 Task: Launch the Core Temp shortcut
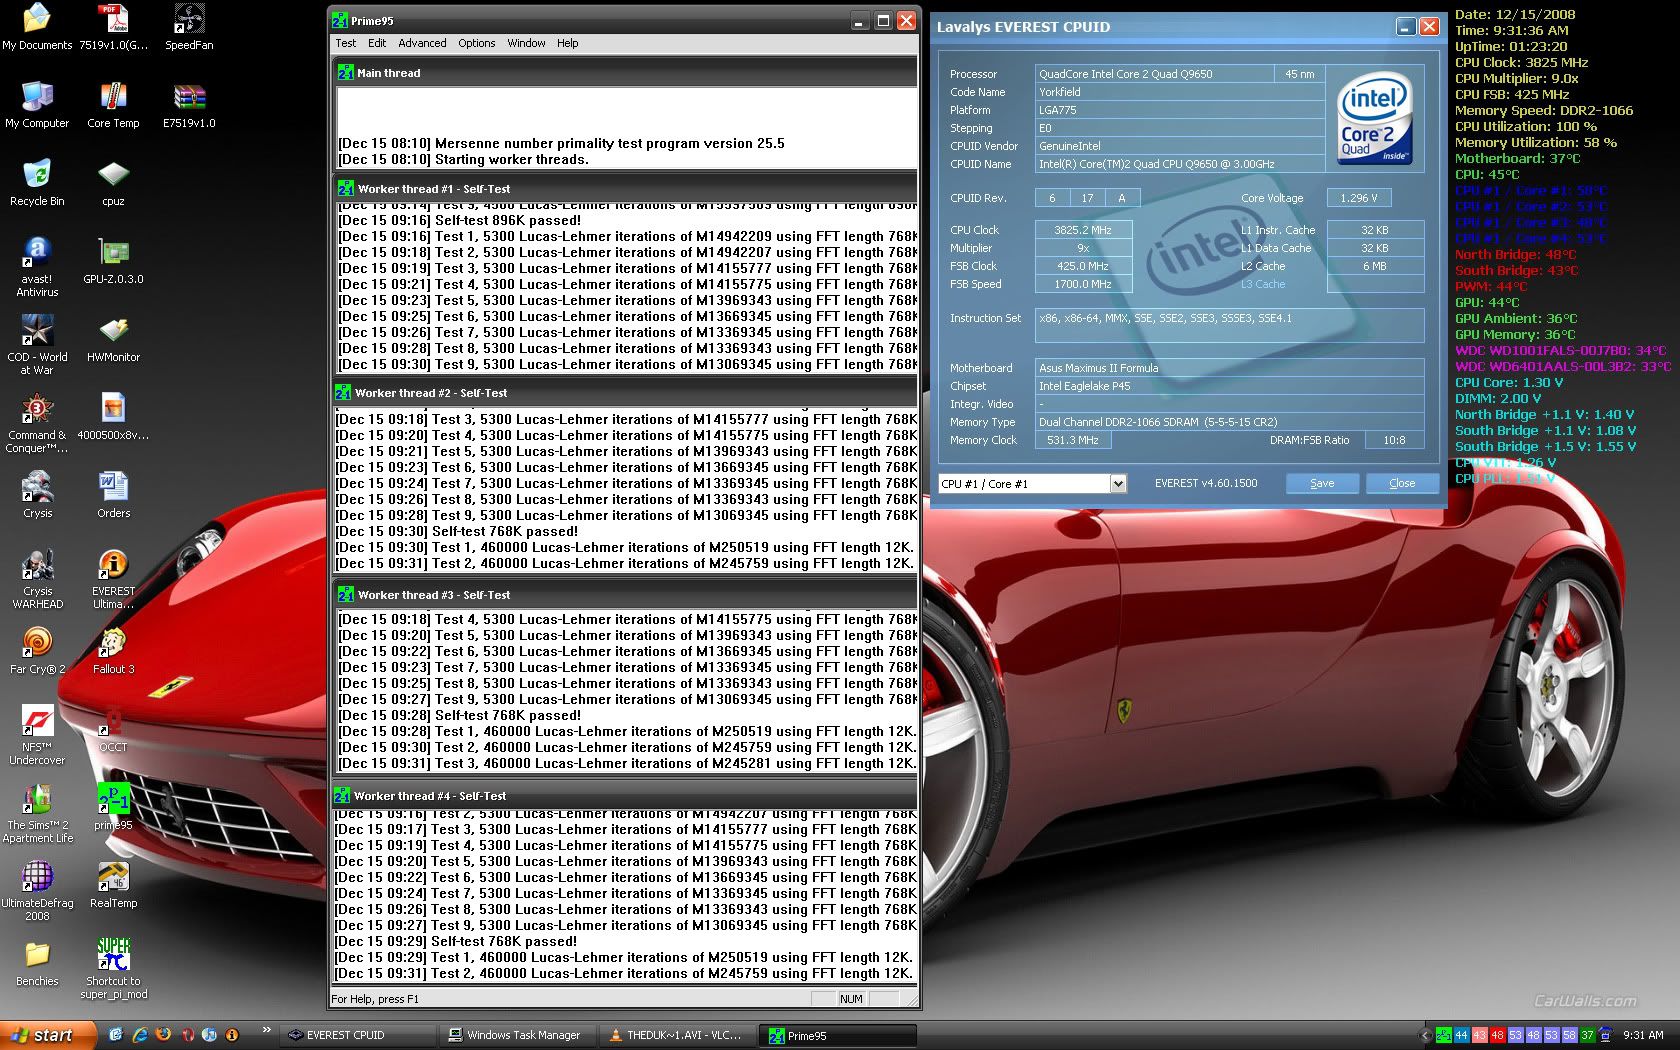pos(113,105)
